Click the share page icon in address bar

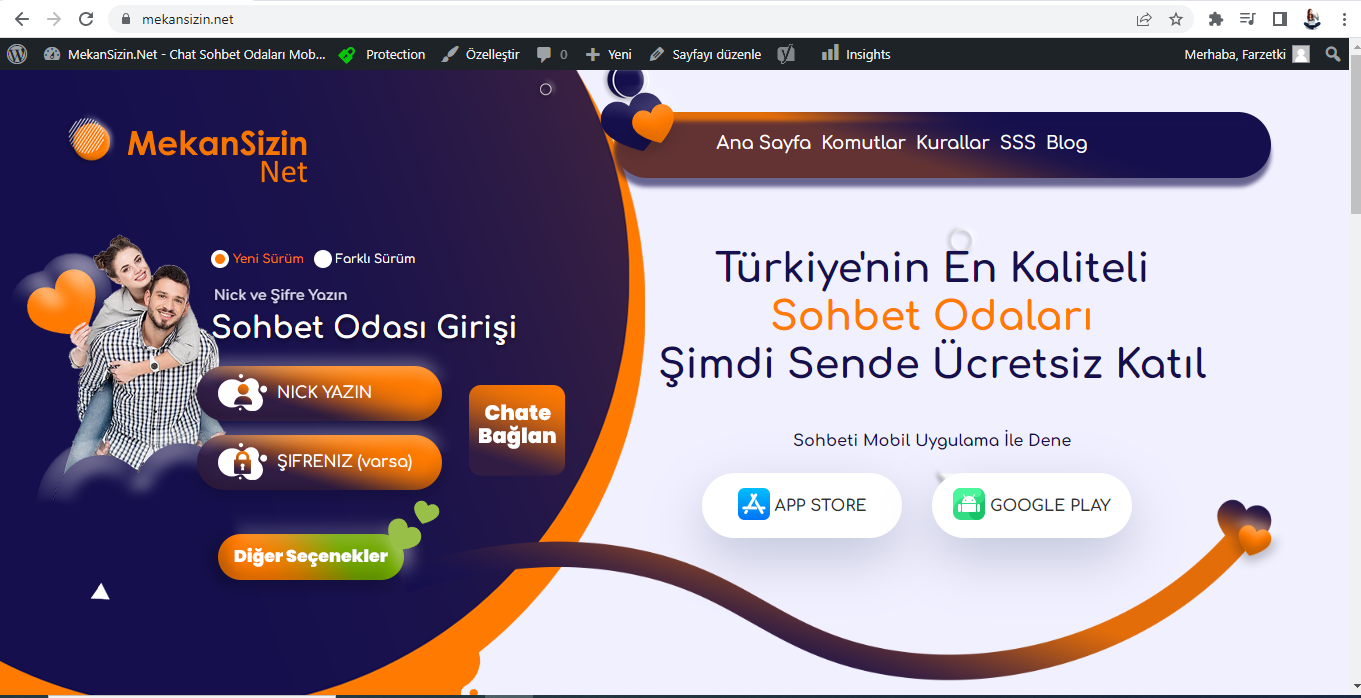pos(1144,19)
